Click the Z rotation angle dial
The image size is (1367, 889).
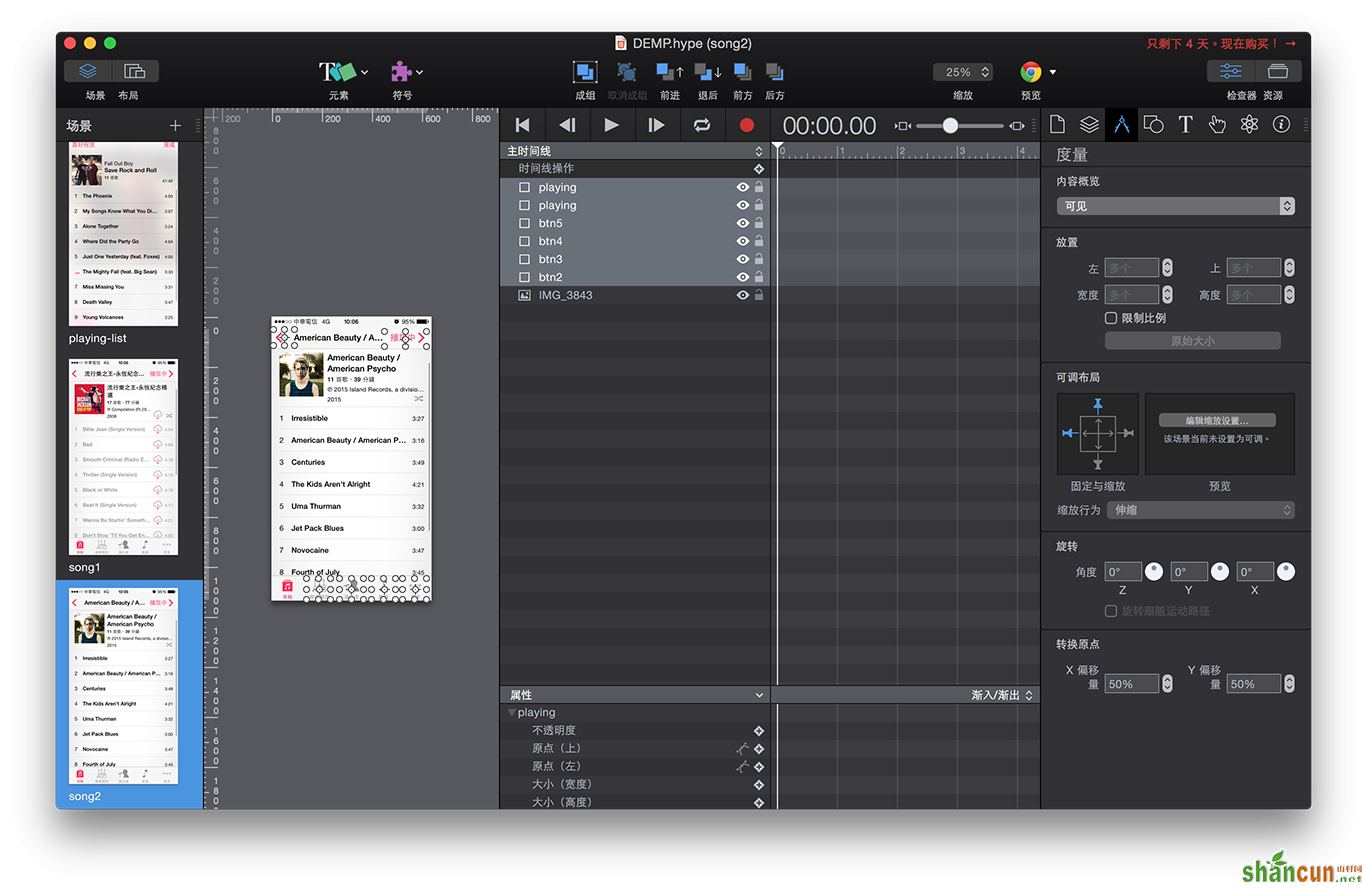(1154, 572)
